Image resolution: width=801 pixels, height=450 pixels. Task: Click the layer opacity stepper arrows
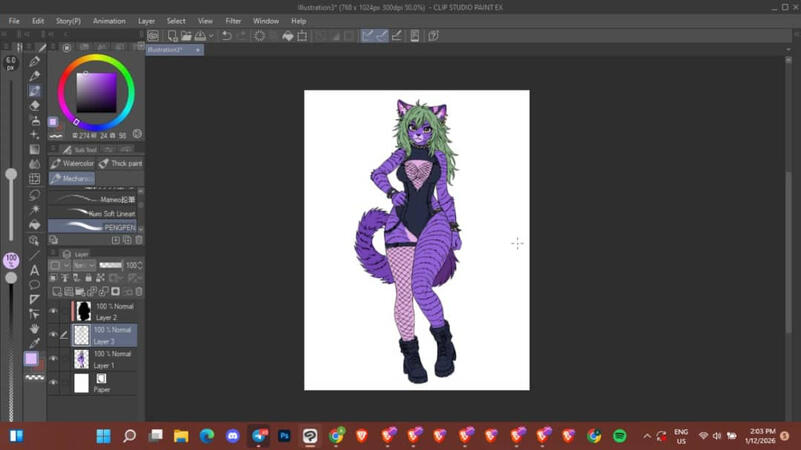tap(140, 265)
